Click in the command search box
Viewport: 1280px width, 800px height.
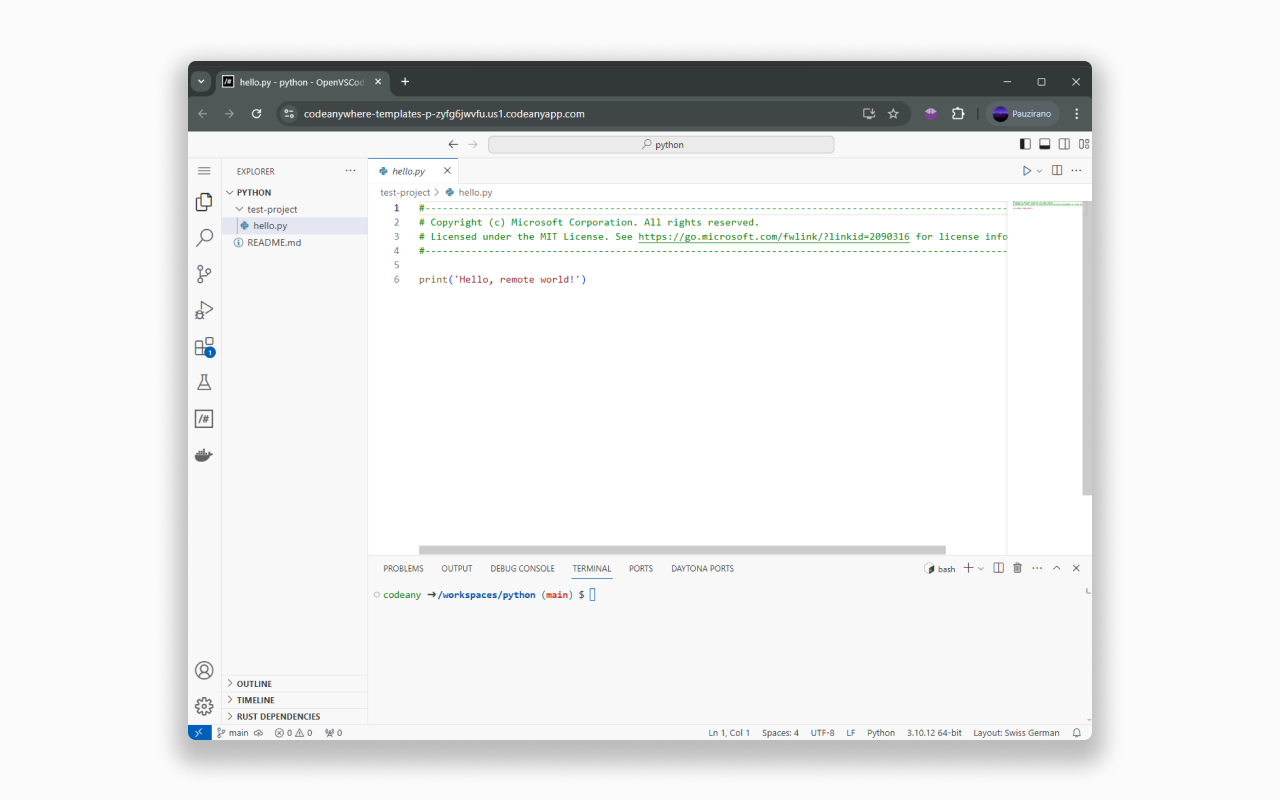pyautogui.click(x=661, y=144)
